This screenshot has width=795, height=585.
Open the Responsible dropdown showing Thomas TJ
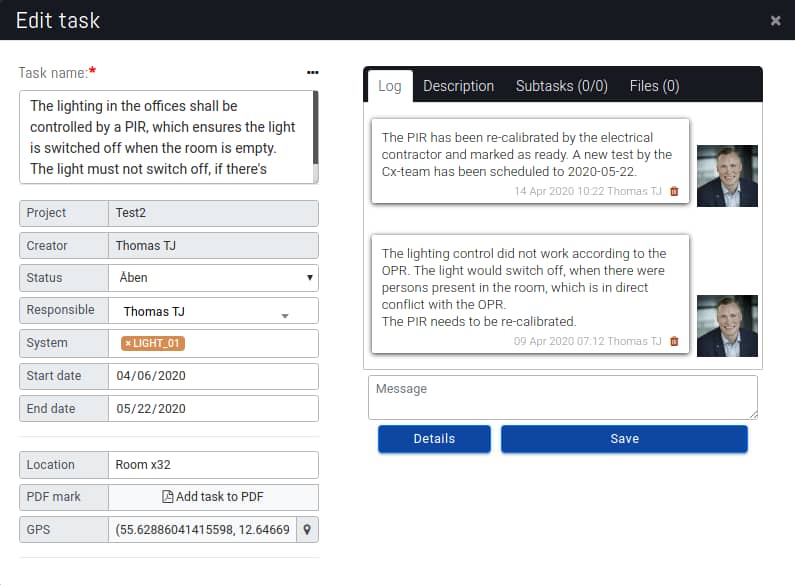pyautogui.click(x=213, y=311)
